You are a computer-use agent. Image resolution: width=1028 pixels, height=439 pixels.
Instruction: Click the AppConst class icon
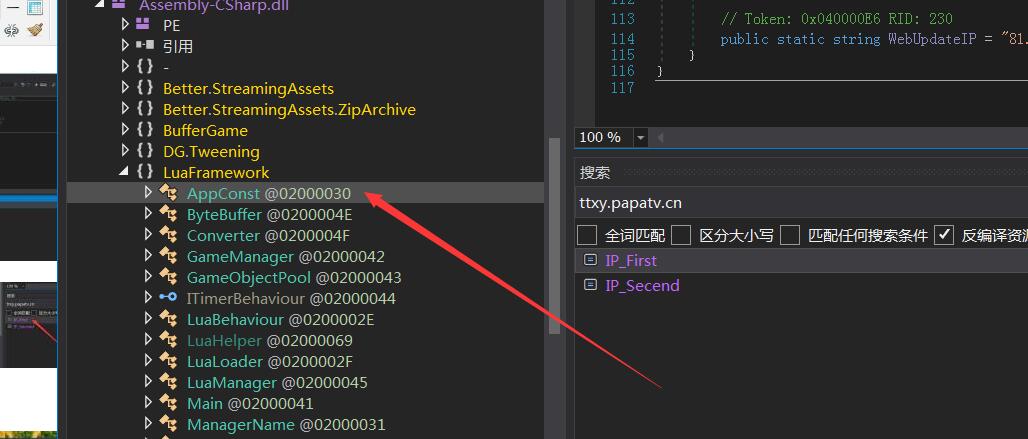click(169, 194)
